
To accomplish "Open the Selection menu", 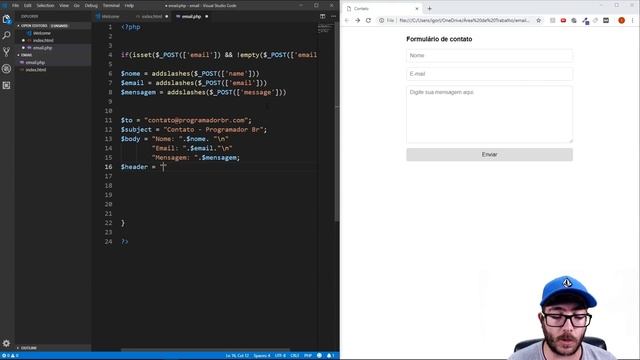I will pos(45,6).
